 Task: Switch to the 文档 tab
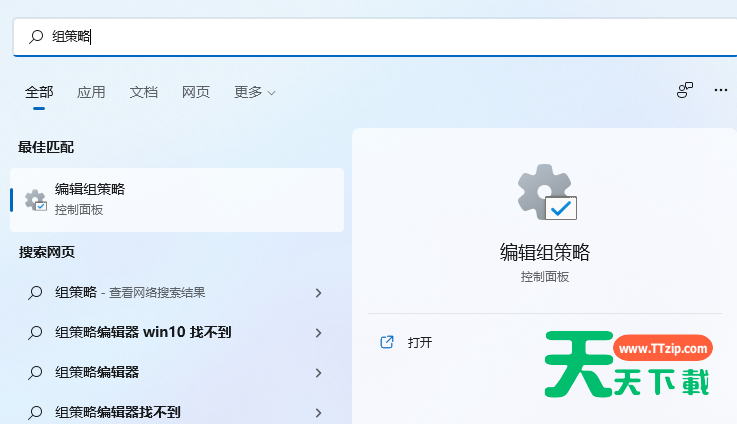point(143,92)
